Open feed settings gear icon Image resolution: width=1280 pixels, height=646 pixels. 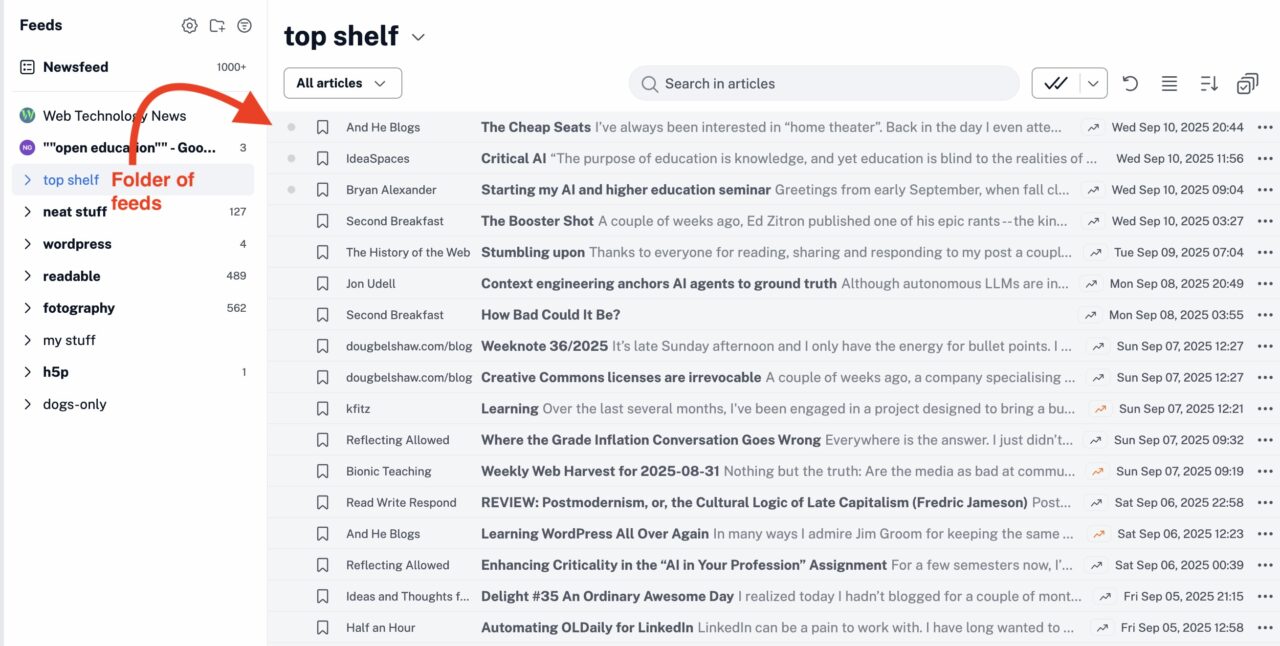tap(189, 26)
